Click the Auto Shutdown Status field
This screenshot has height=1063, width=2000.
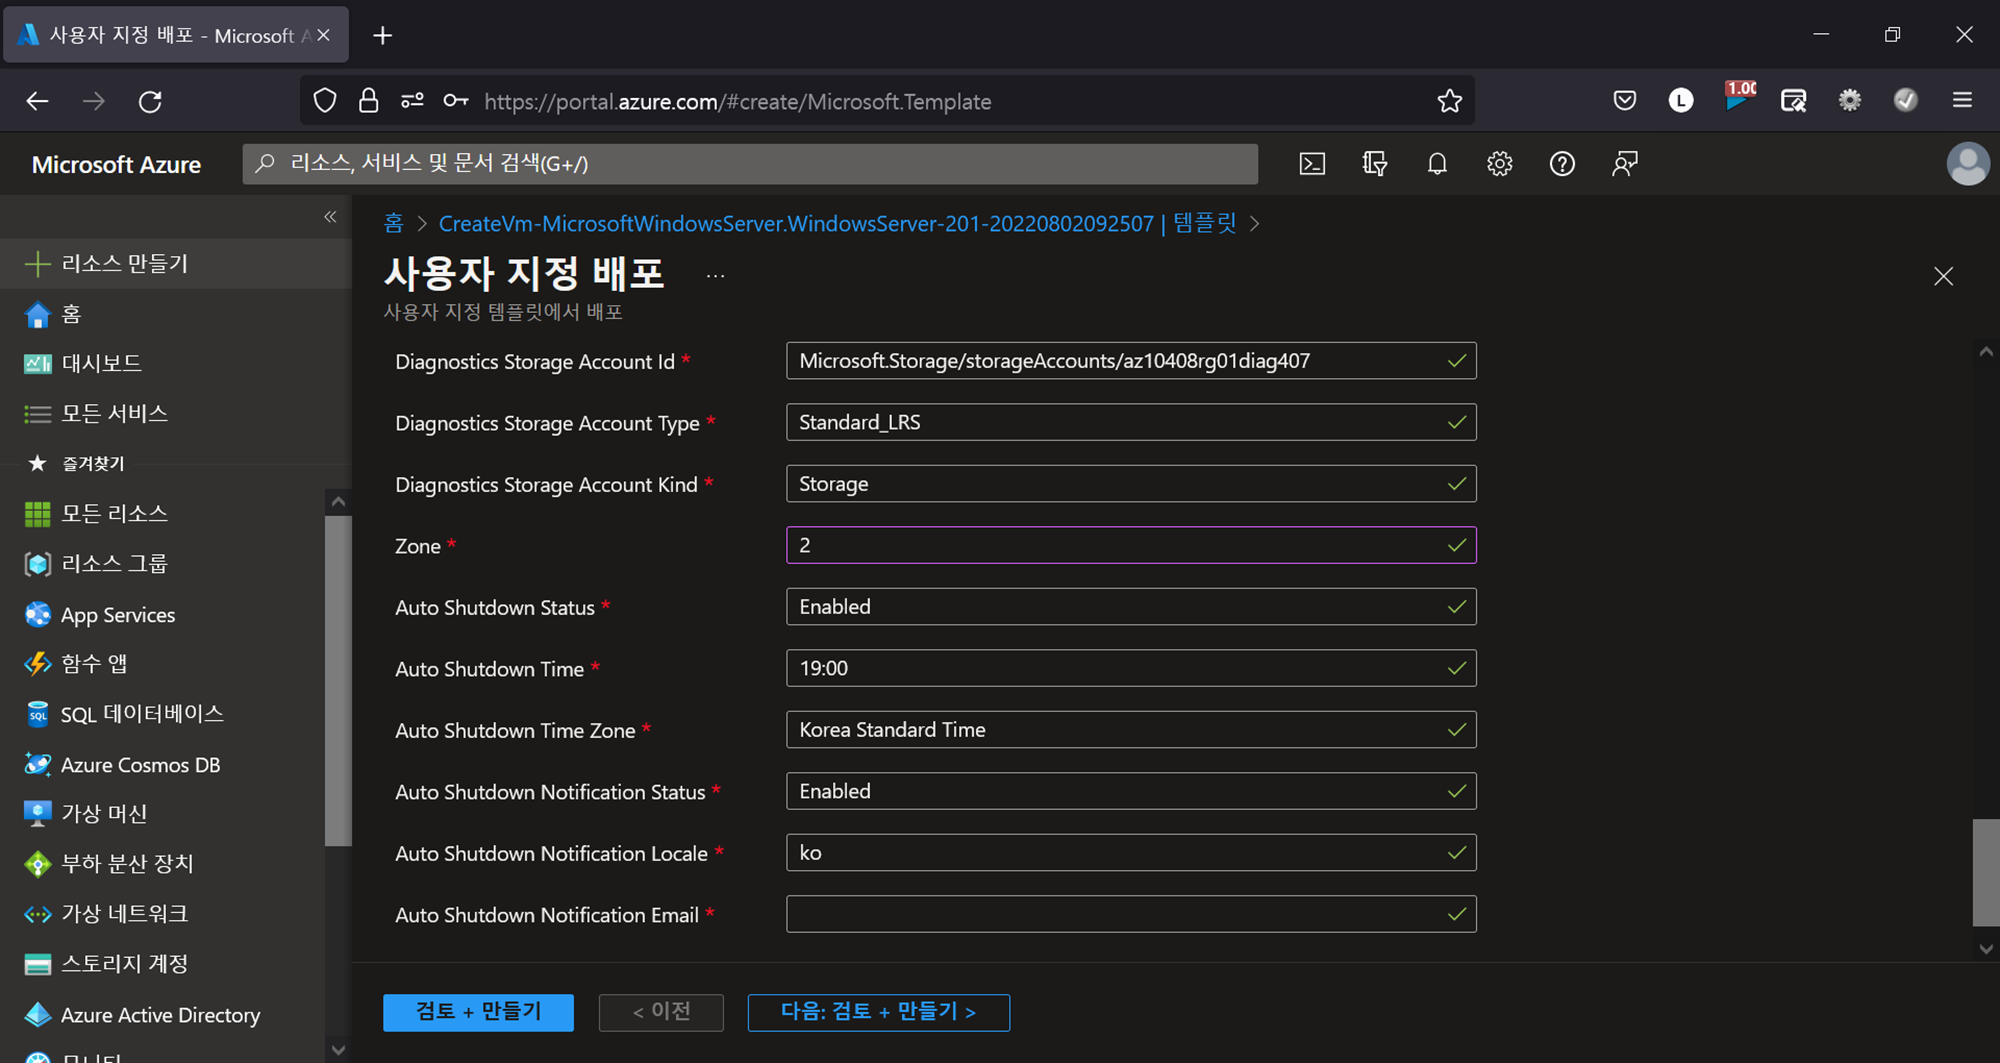pos(1131,607)
